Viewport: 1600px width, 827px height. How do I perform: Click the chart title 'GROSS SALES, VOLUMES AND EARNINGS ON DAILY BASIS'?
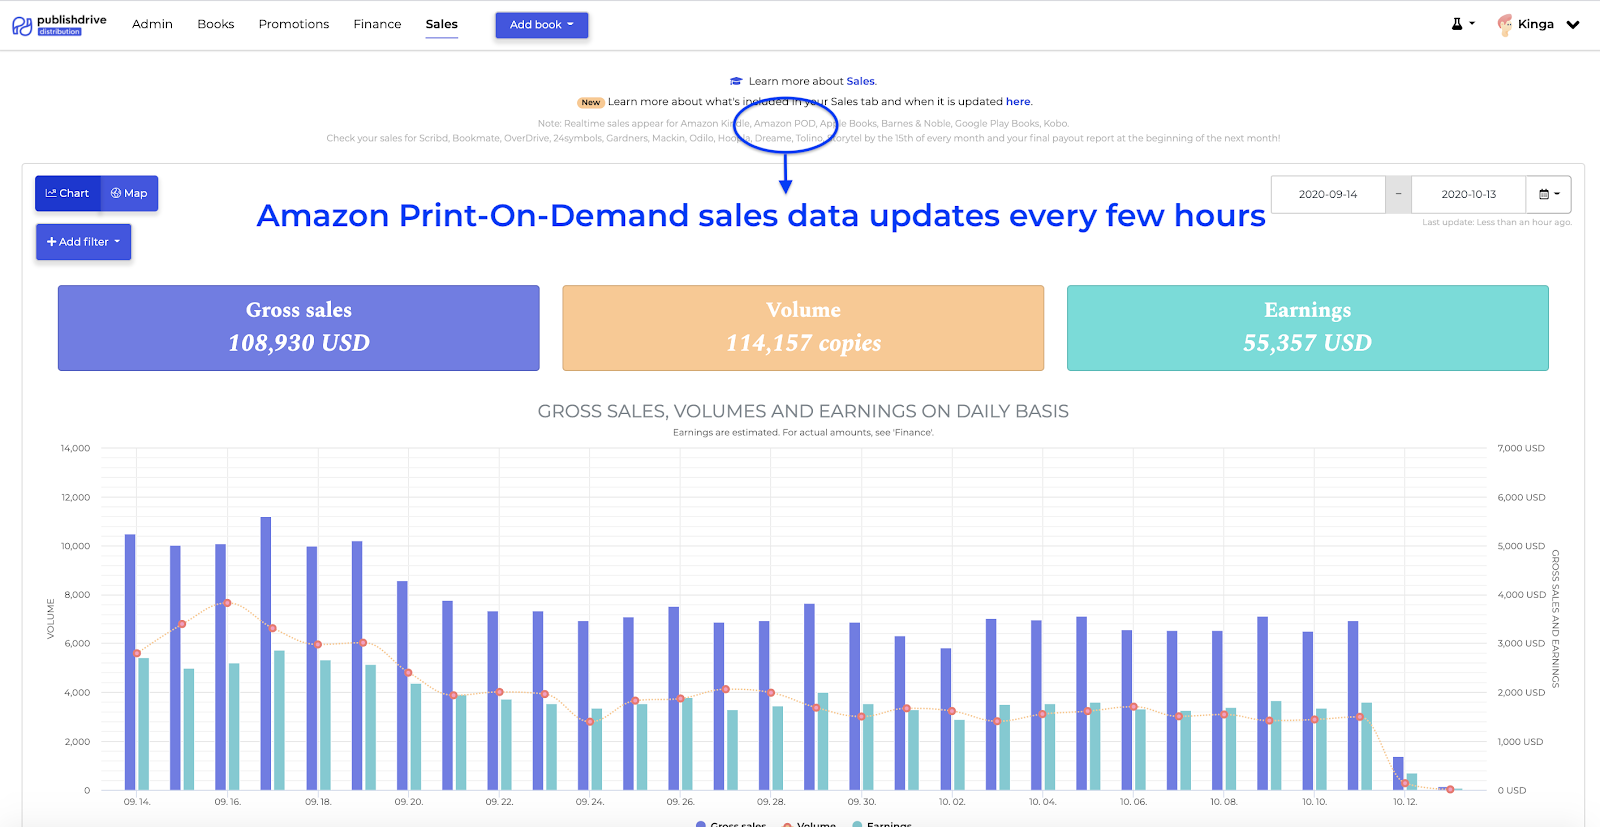803,411
